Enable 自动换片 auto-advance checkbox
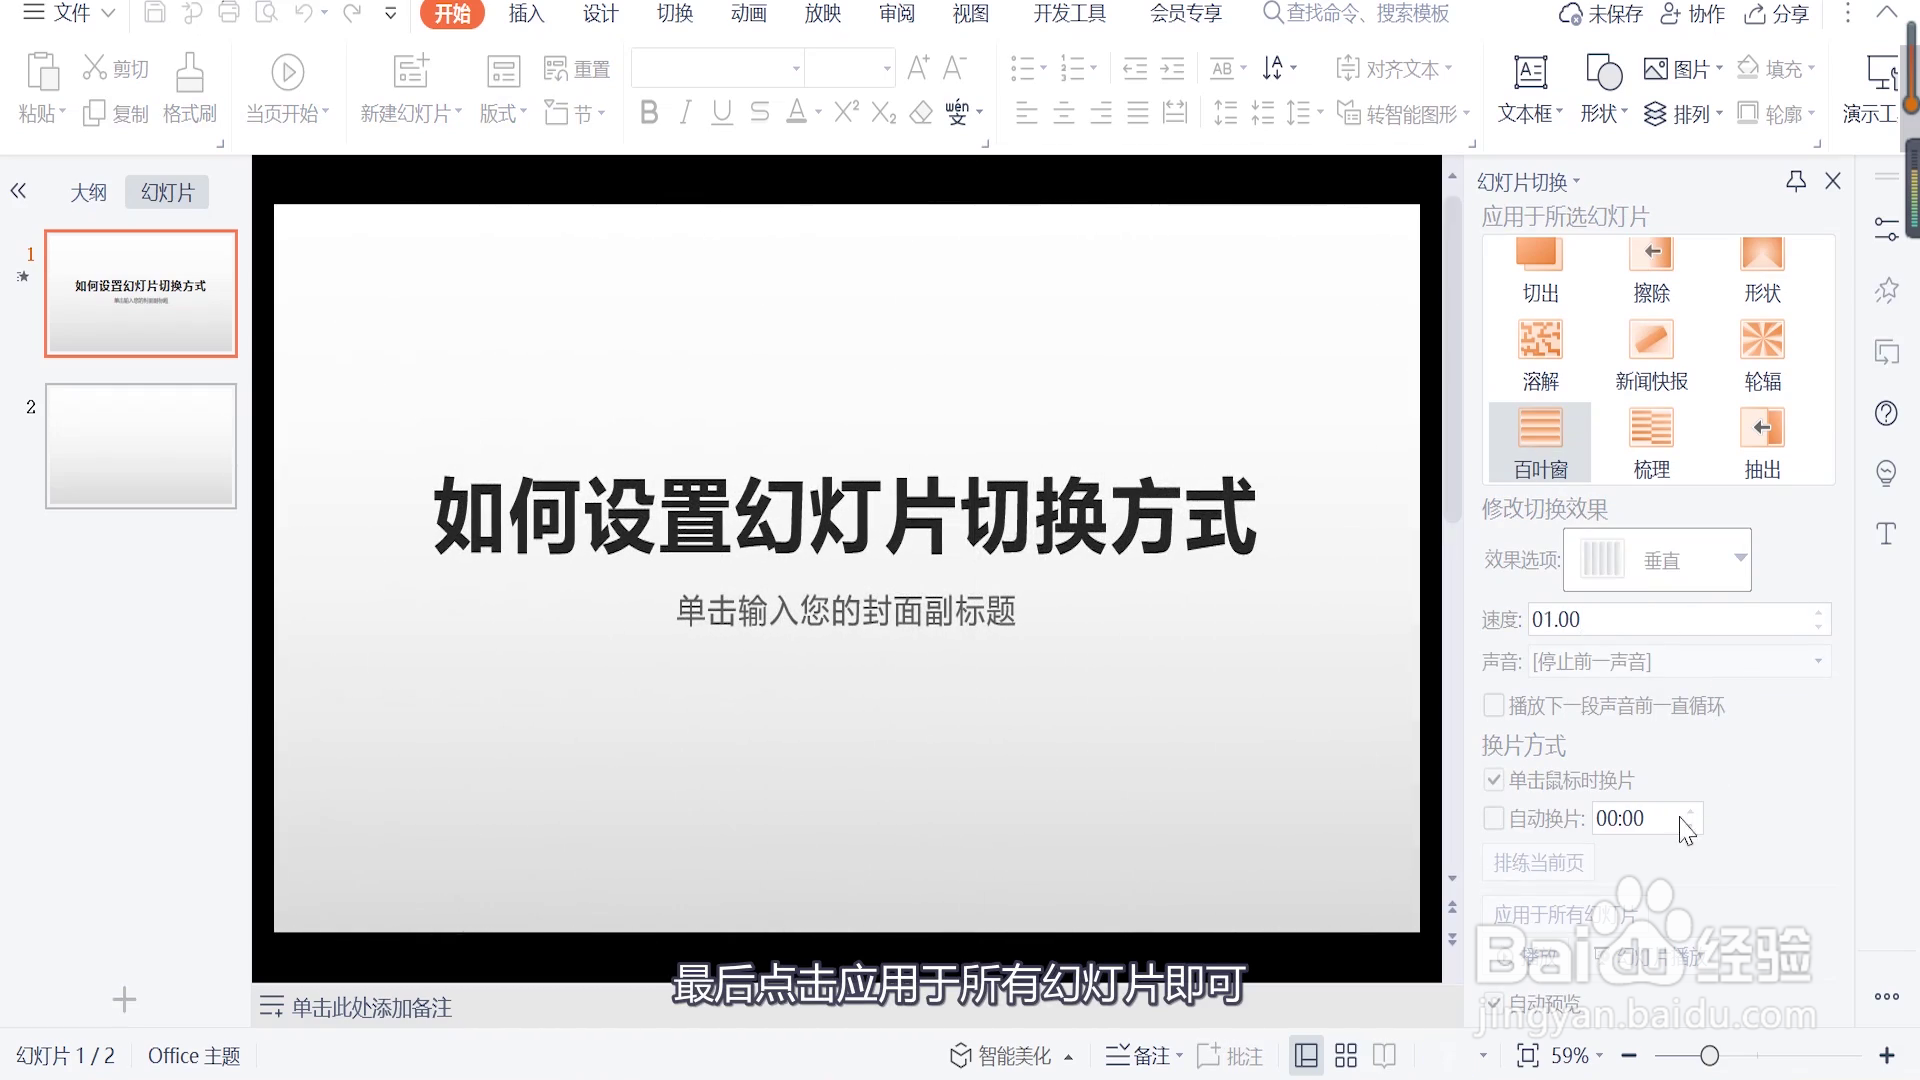The image size is (1920, 1080). click(1494, 818)
